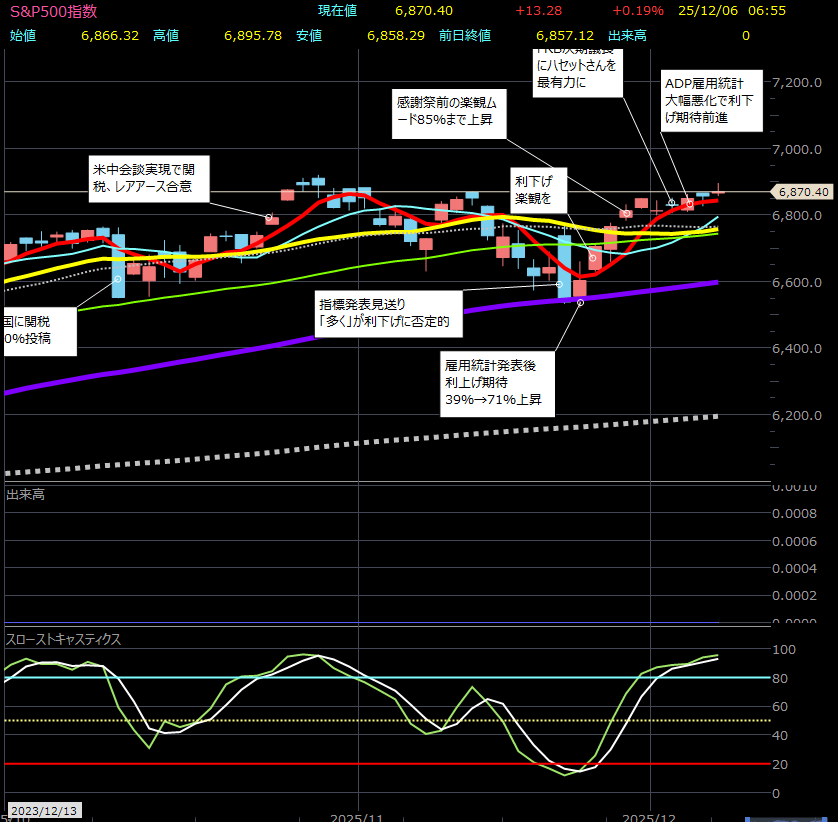Screen dimensions: 838x822
Task: Click the ADP雇用統計 annotation box
Action: point(712,100)
